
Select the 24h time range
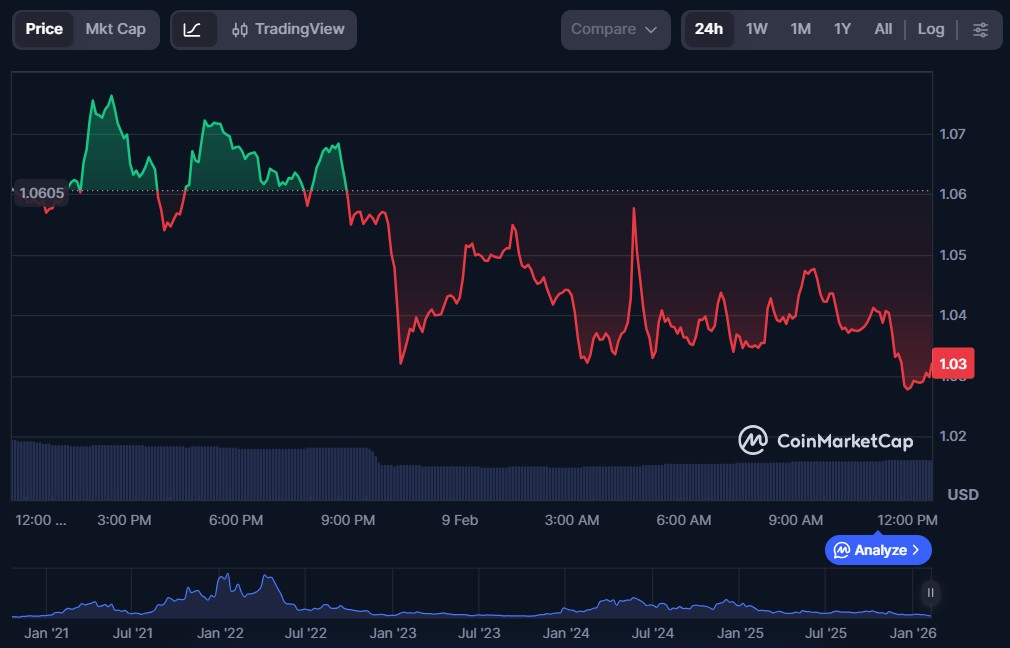click(x=708, y=29)
